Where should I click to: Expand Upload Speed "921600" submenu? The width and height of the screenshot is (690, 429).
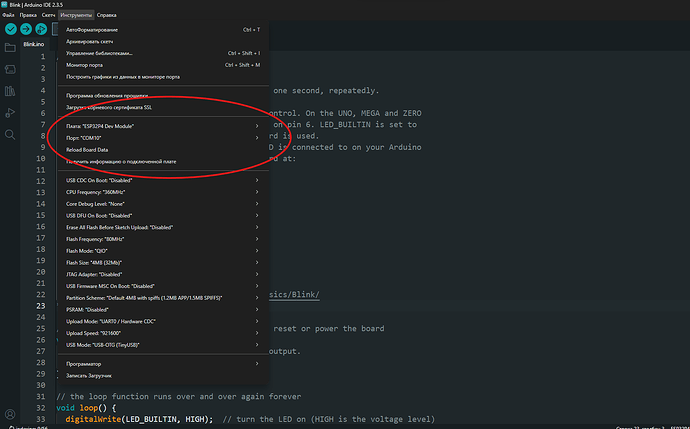coord(163,333)
